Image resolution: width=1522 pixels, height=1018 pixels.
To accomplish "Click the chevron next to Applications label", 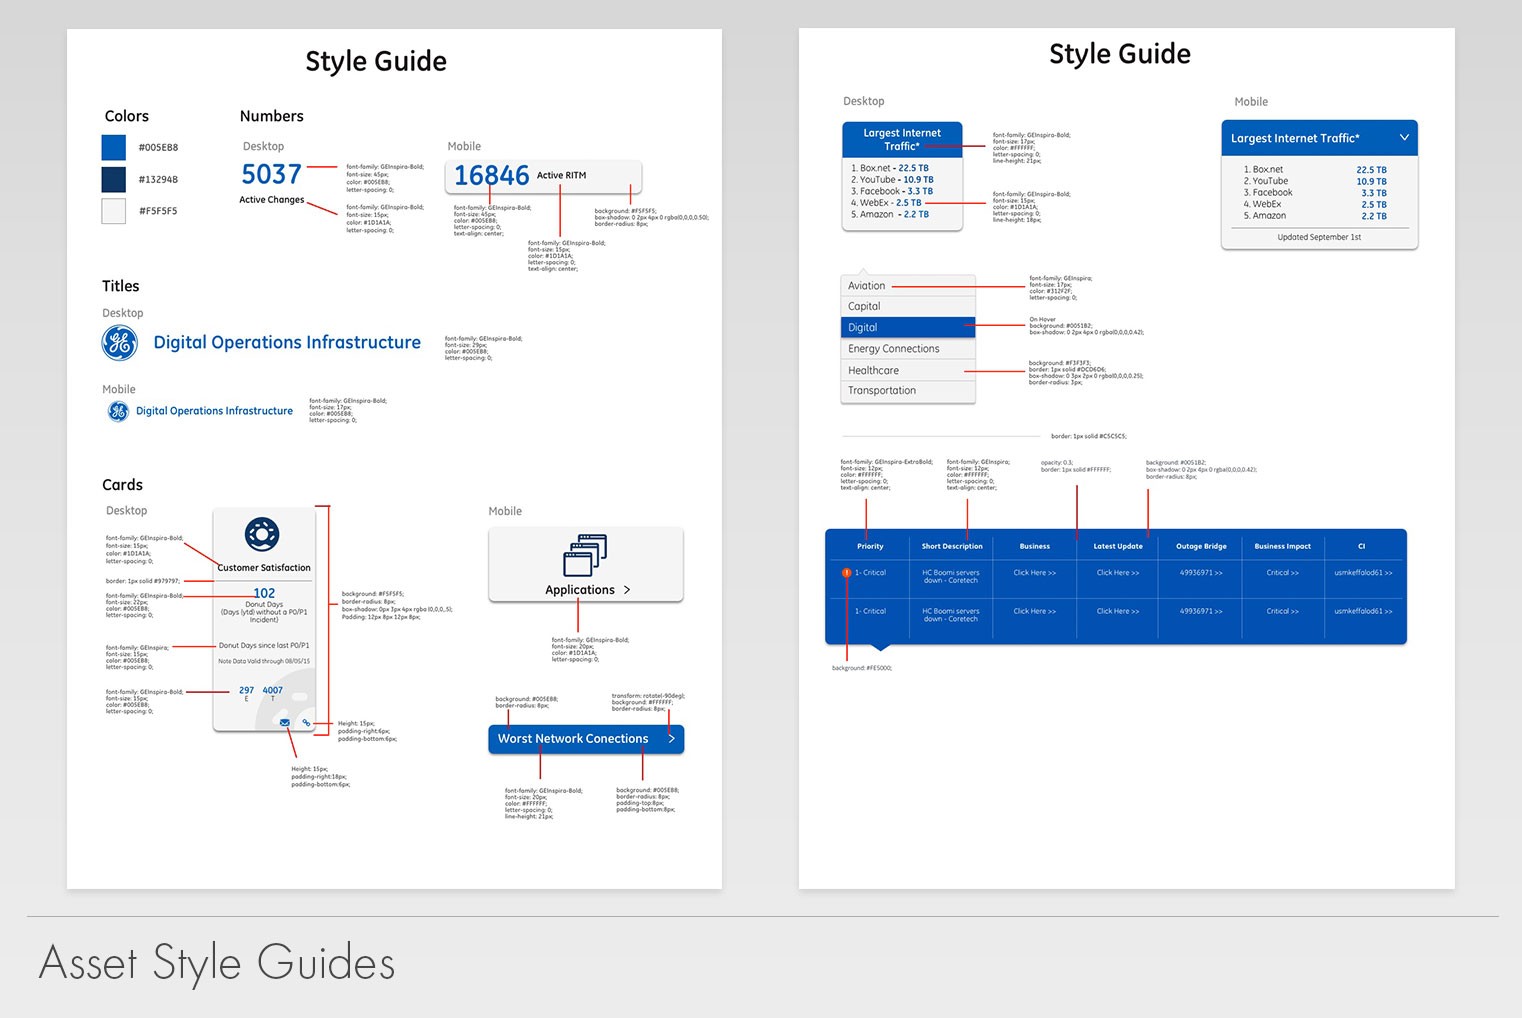I will 627,590.
